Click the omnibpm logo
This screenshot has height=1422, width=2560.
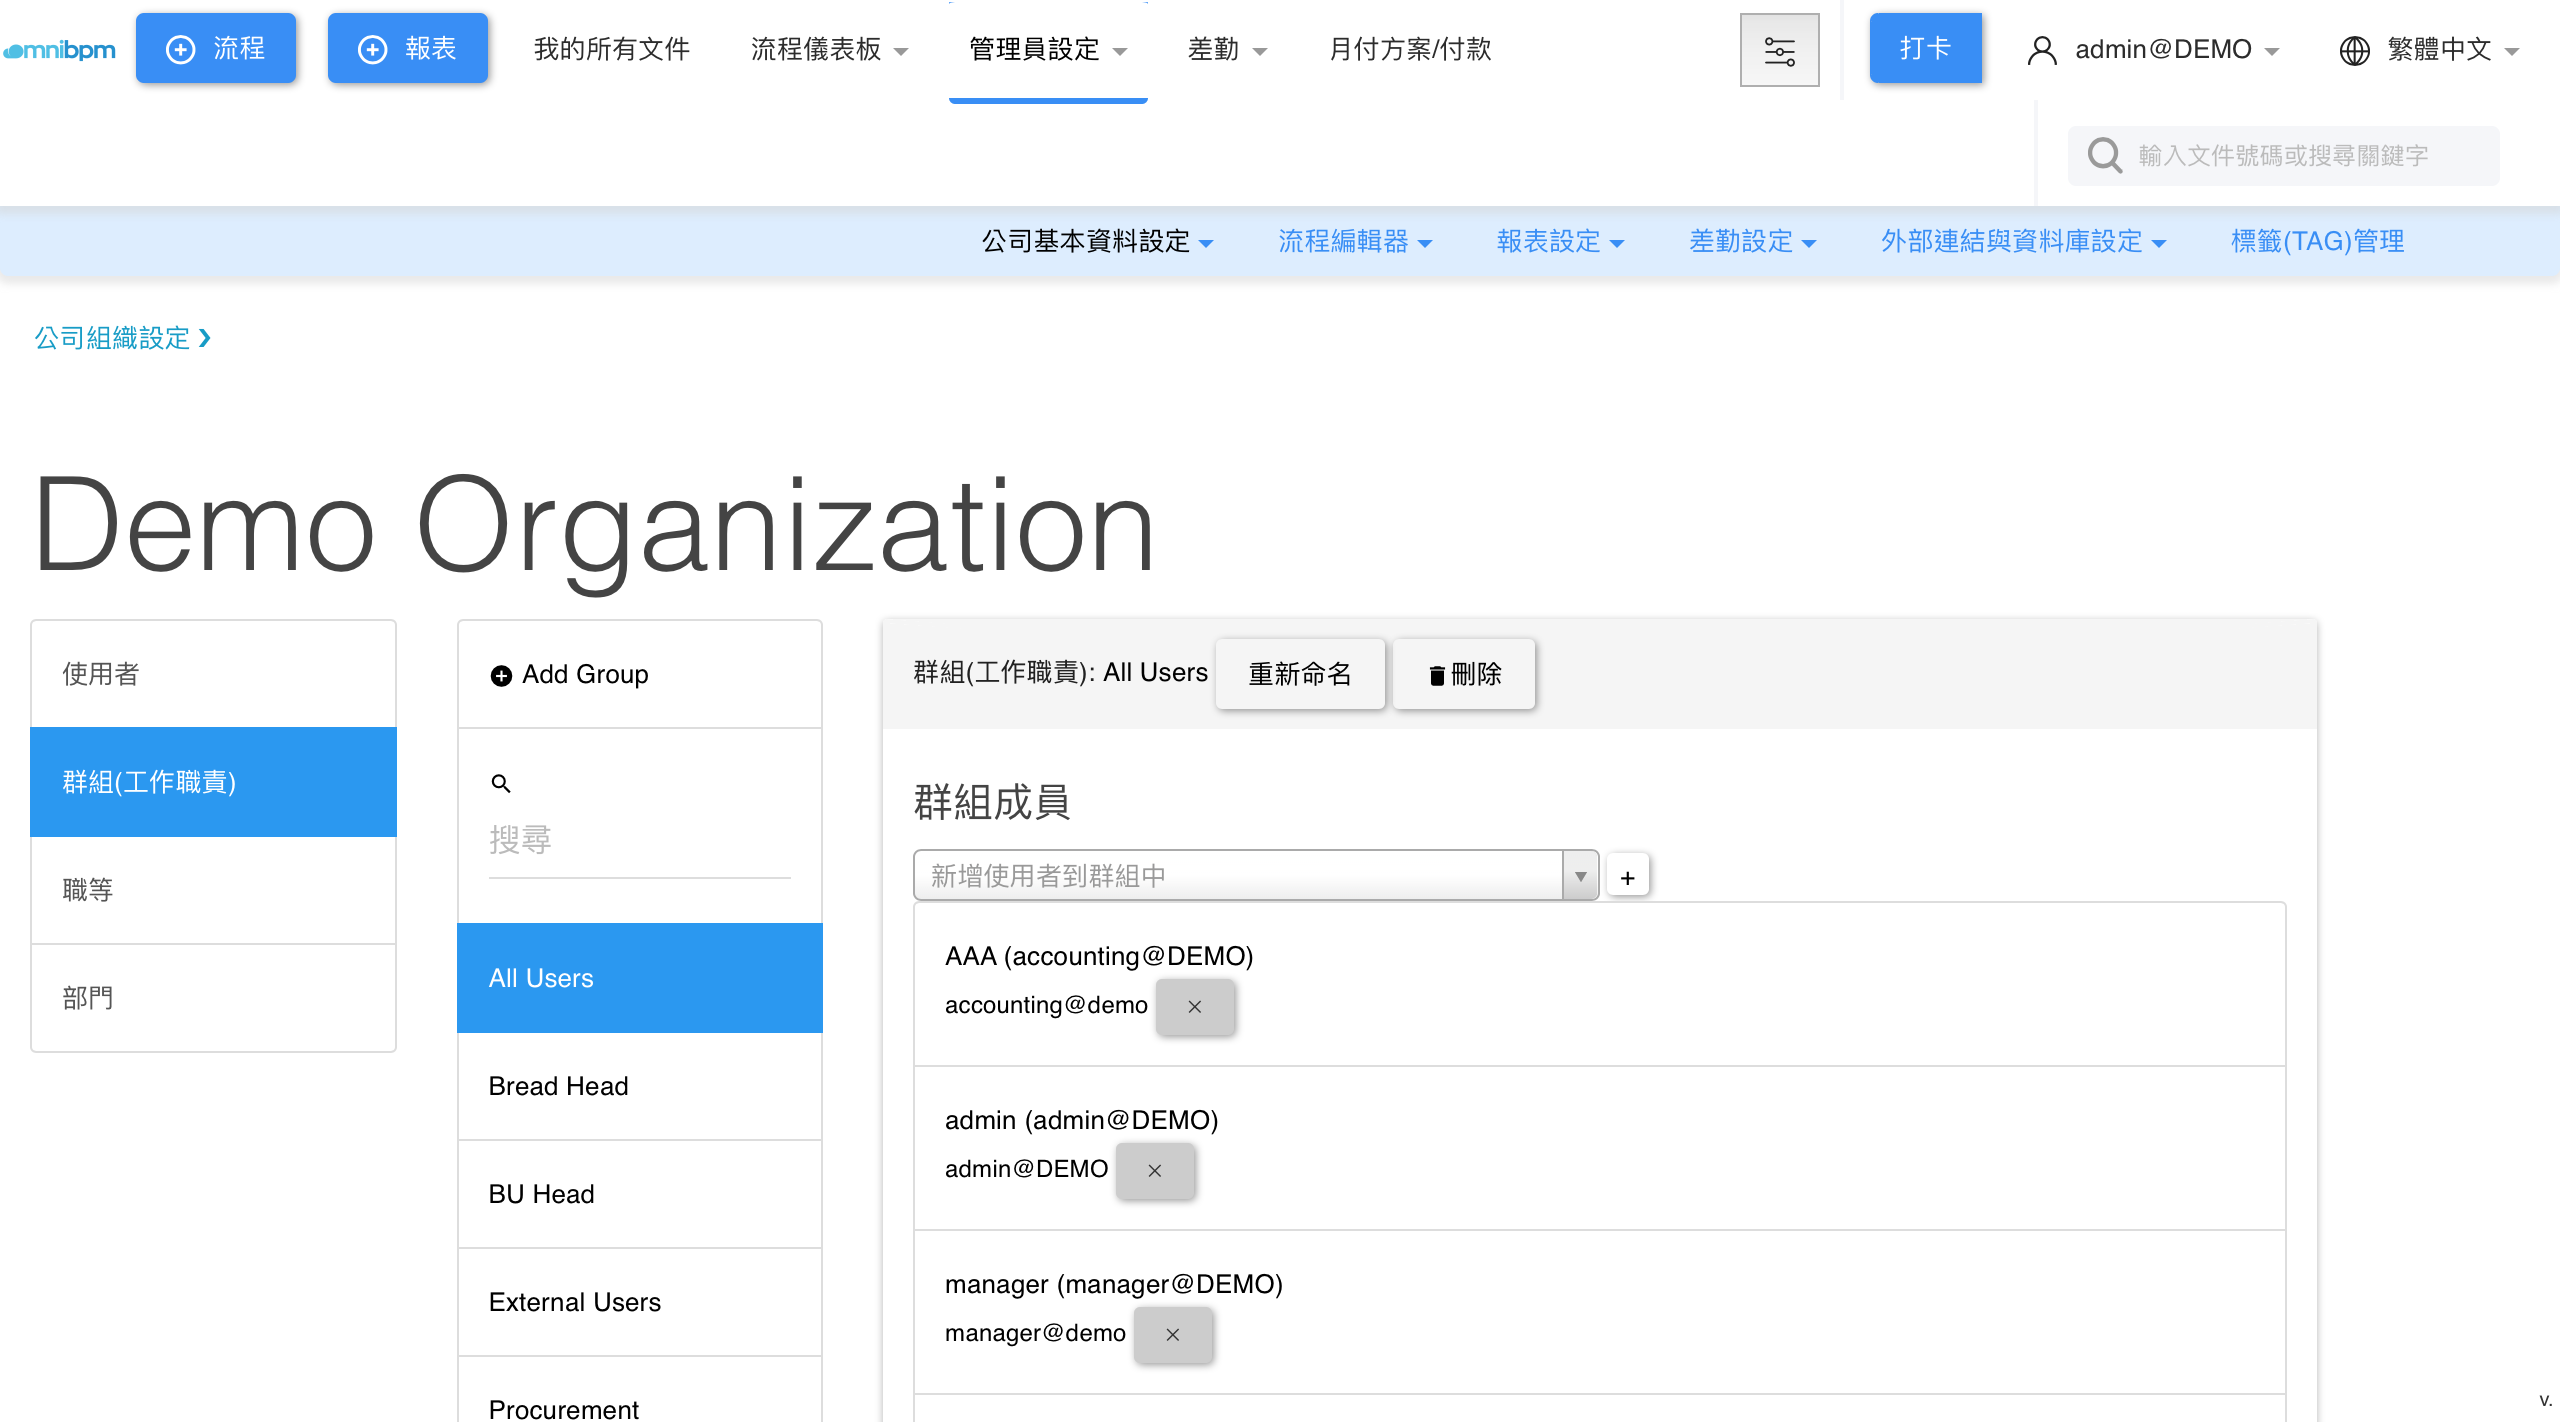[x=59, y=50]
